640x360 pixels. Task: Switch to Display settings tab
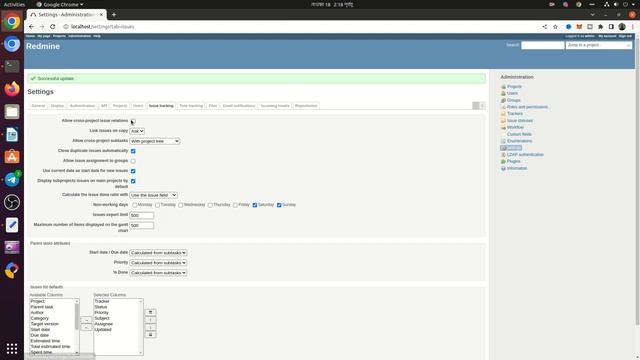coord(57,106)
